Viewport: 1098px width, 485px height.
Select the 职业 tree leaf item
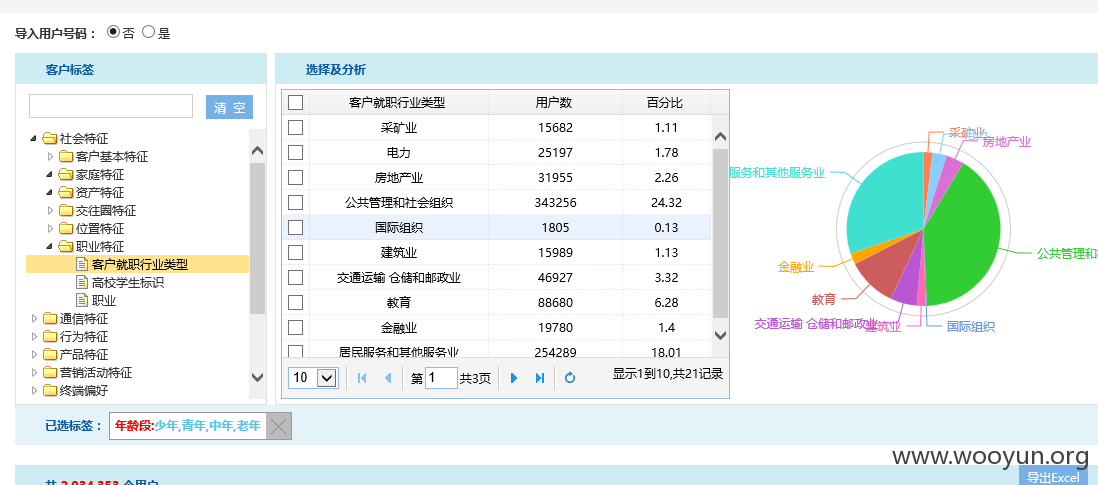(x=104, y=301)
